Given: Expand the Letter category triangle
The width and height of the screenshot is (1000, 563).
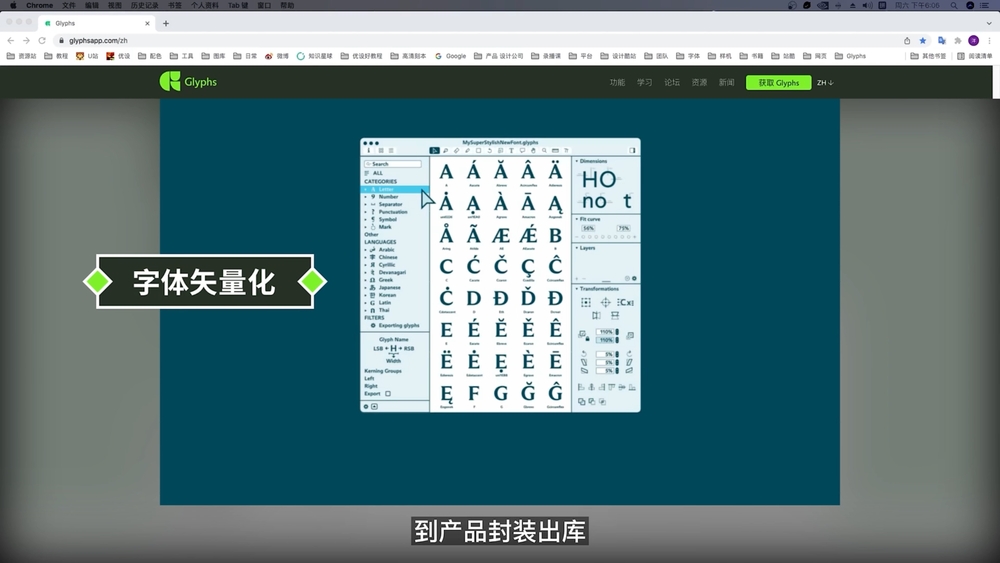Looking at the screenshot, I should 366,189.
